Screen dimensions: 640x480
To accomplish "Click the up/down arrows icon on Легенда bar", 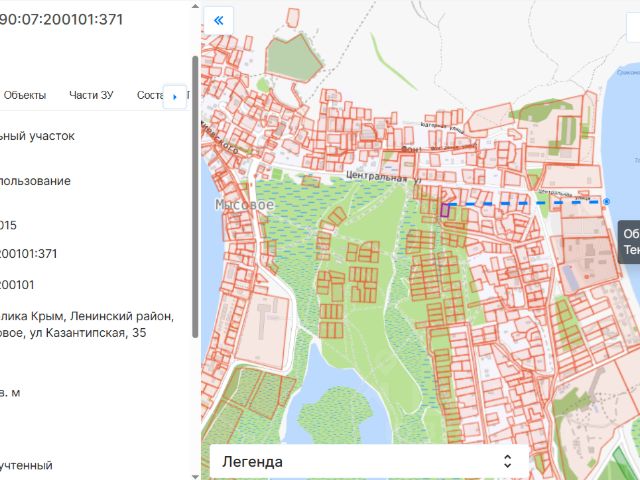I will 507,462.
